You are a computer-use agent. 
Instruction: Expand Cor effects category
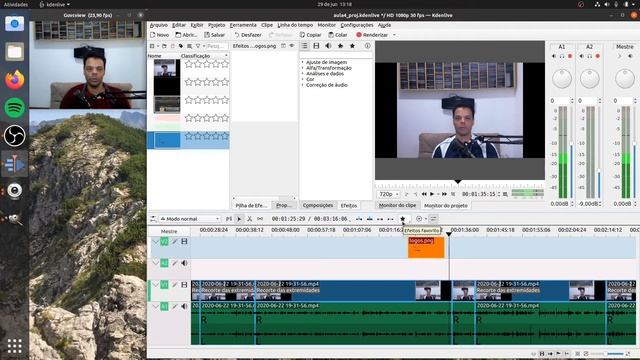point(303,79)
